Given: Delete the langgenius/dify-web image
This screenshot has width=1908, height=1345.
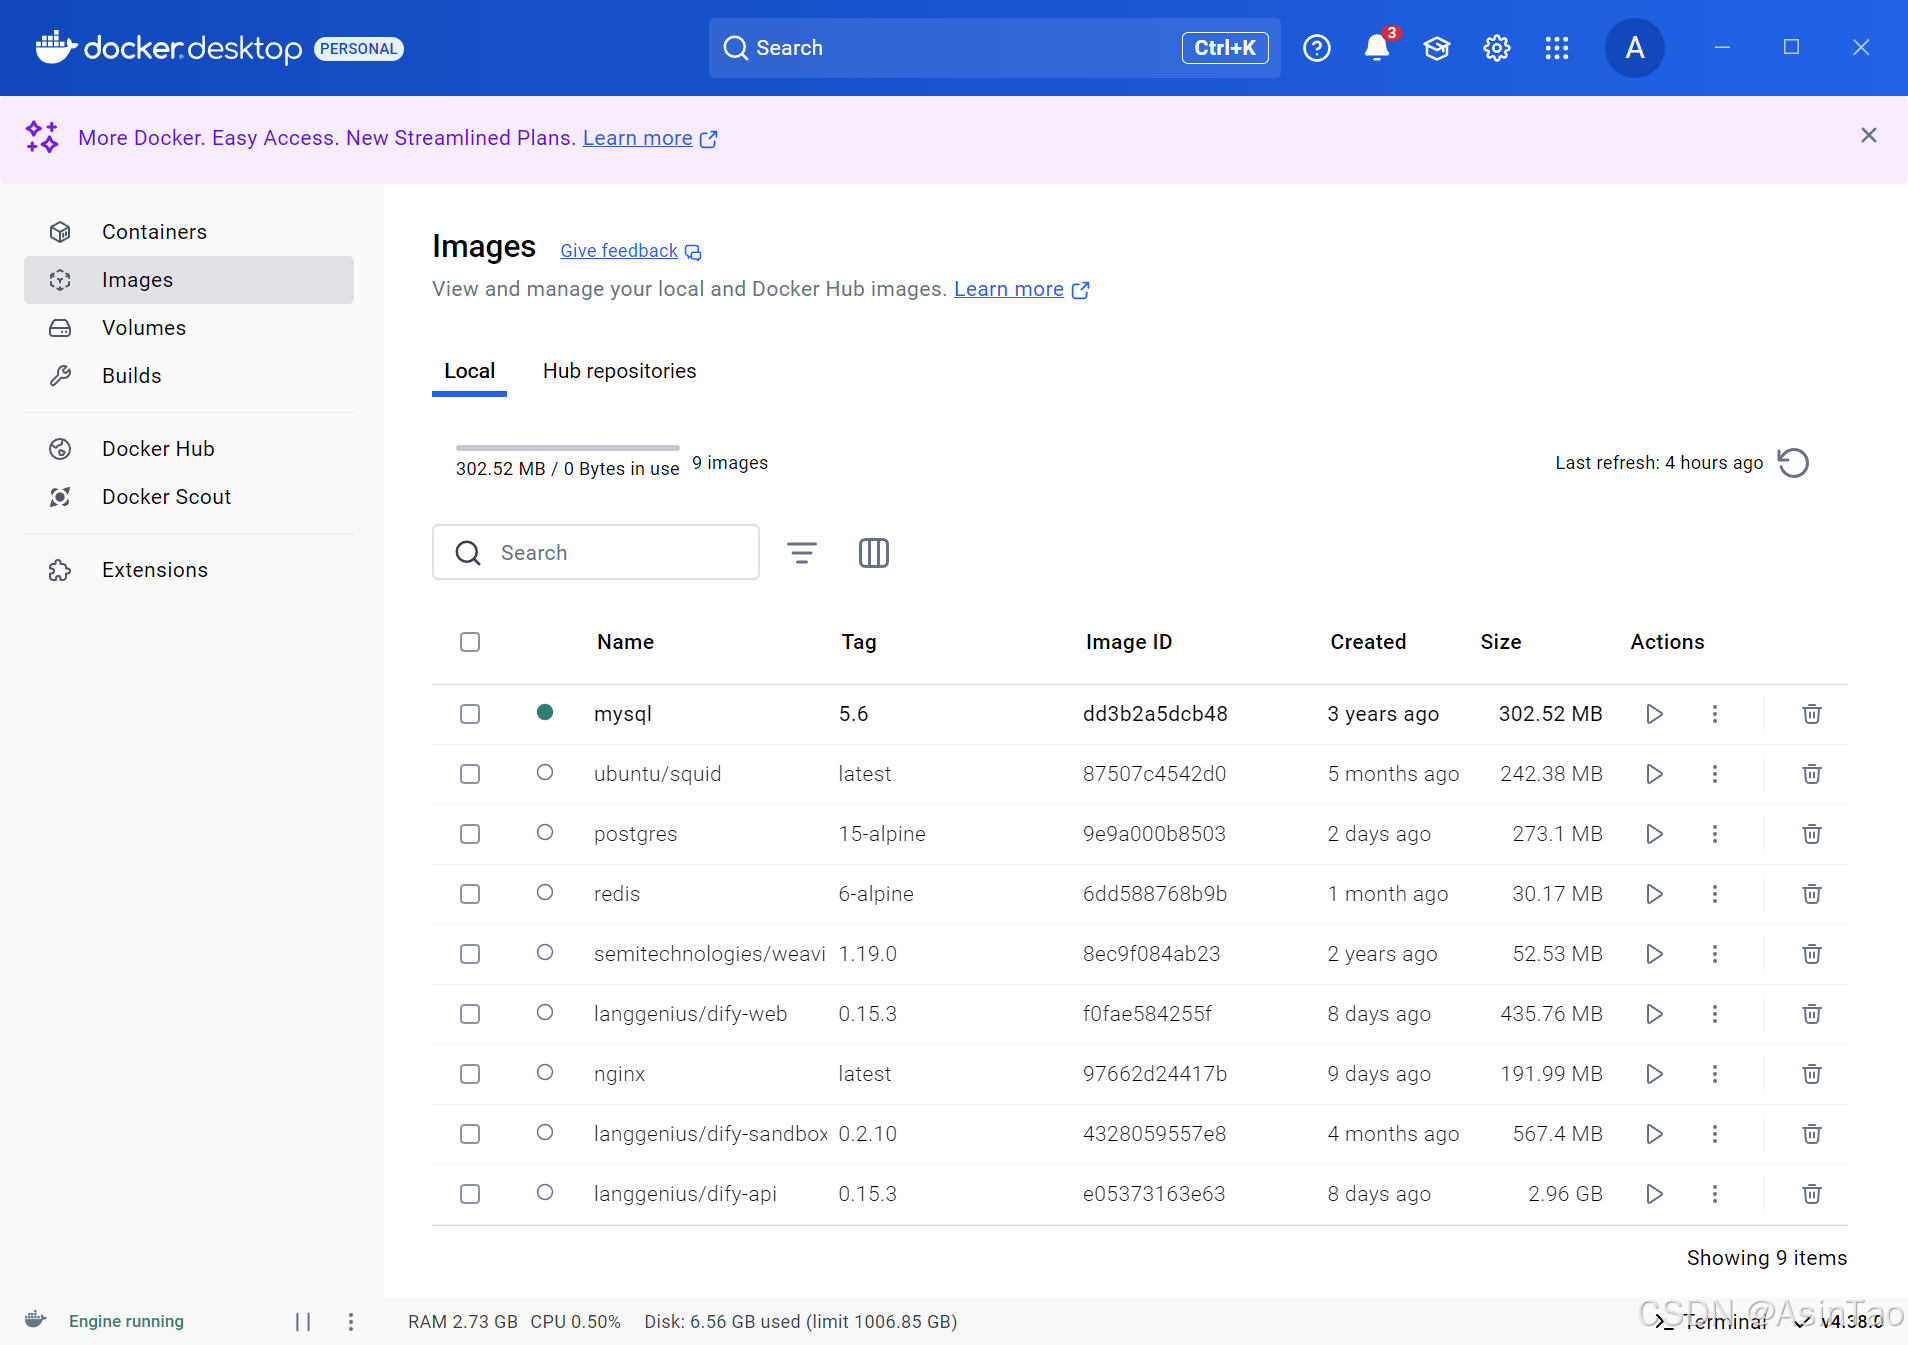Looking at the screenshot, I should pyautogui.click(x=1812, y=1014).
